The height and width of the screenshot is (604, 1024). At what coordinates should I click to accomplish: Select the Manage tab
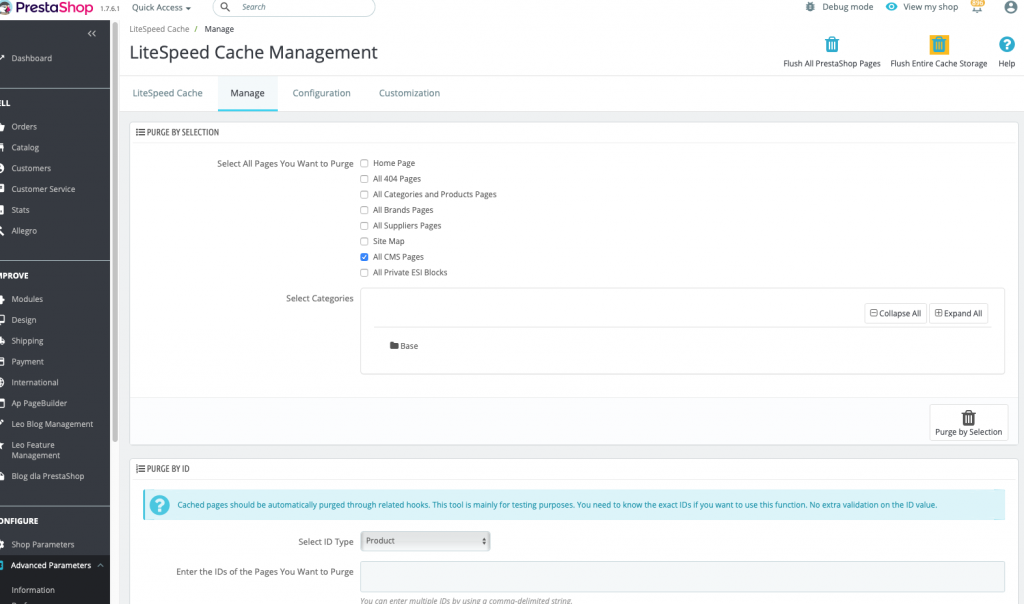click(x=248, y=93)
